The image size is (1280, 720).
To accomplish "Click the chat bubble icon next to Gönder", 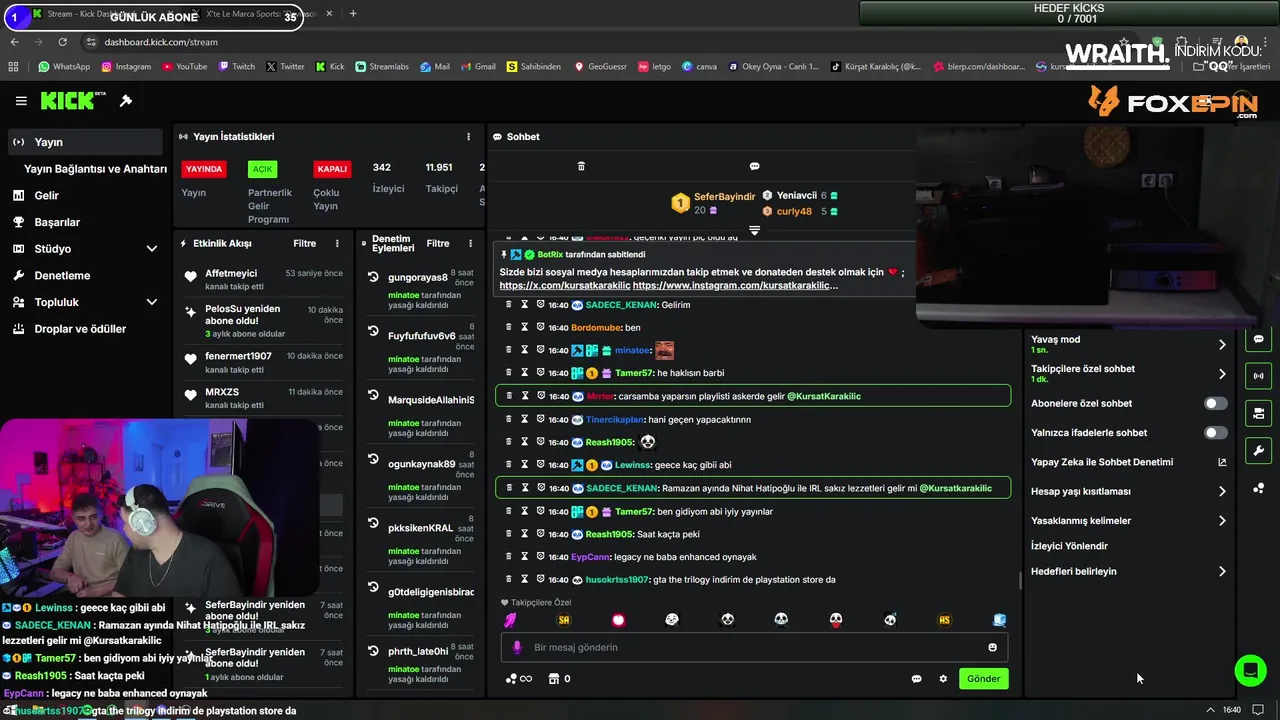I will click(916, 679).
